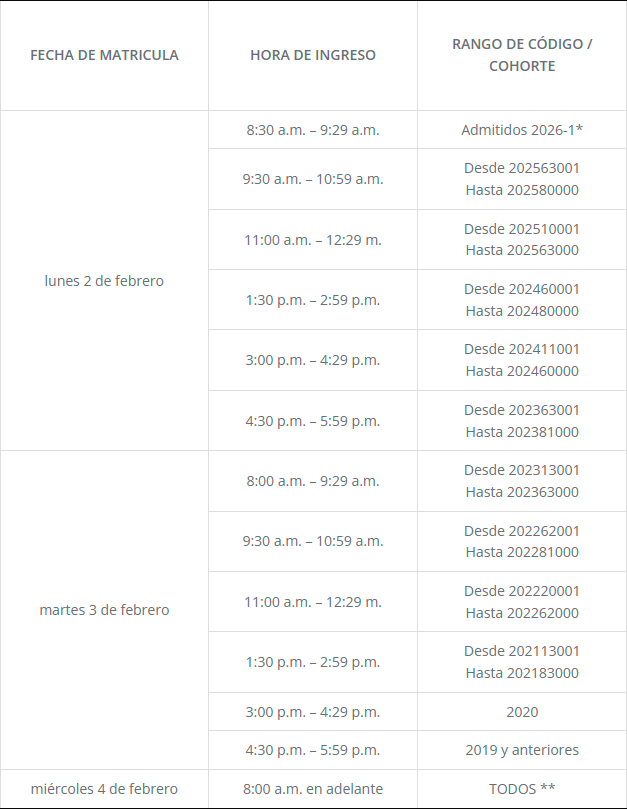Viewport: 627px width, 809px height.
Task: Click the Desde 202220001 Hasta 202262000 range
Action: tap(522, 602)
